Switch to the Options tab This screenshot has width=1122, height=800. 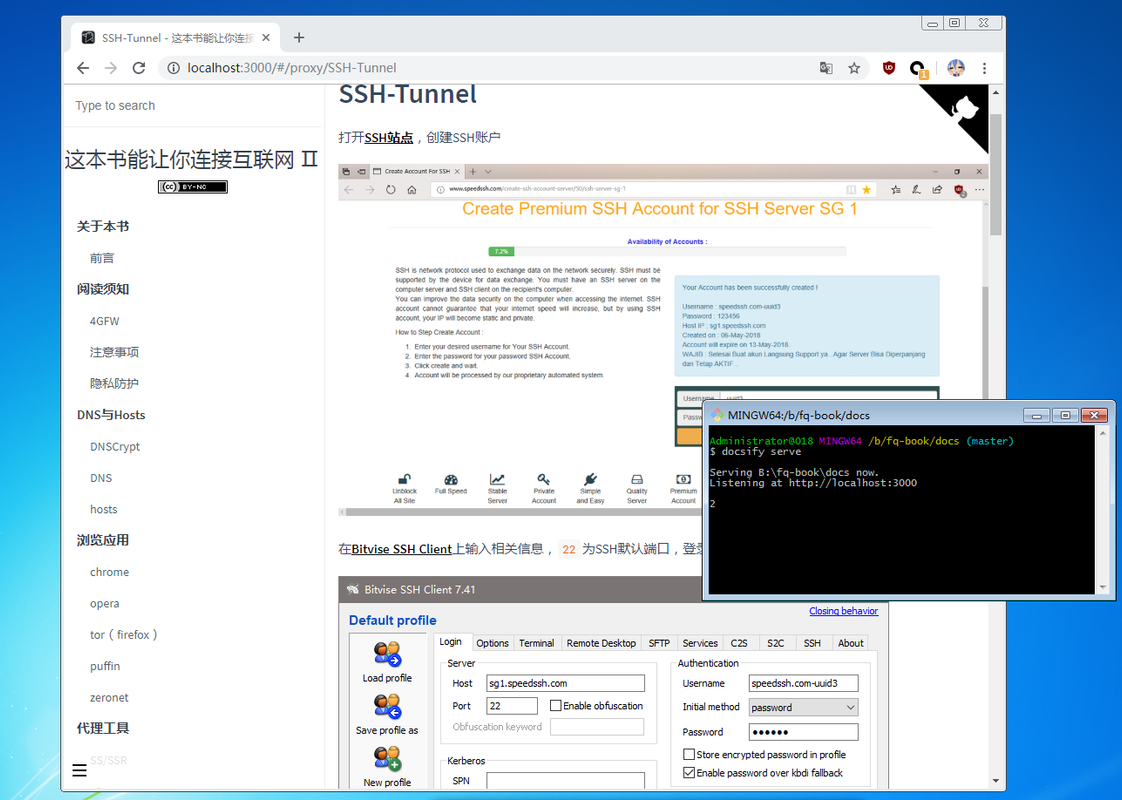492,643
